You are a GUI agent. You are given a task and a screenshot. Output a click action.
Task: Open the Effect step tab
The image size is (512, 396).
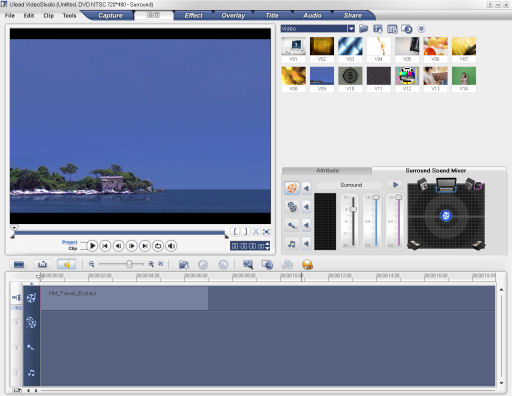tap(193, 15)
